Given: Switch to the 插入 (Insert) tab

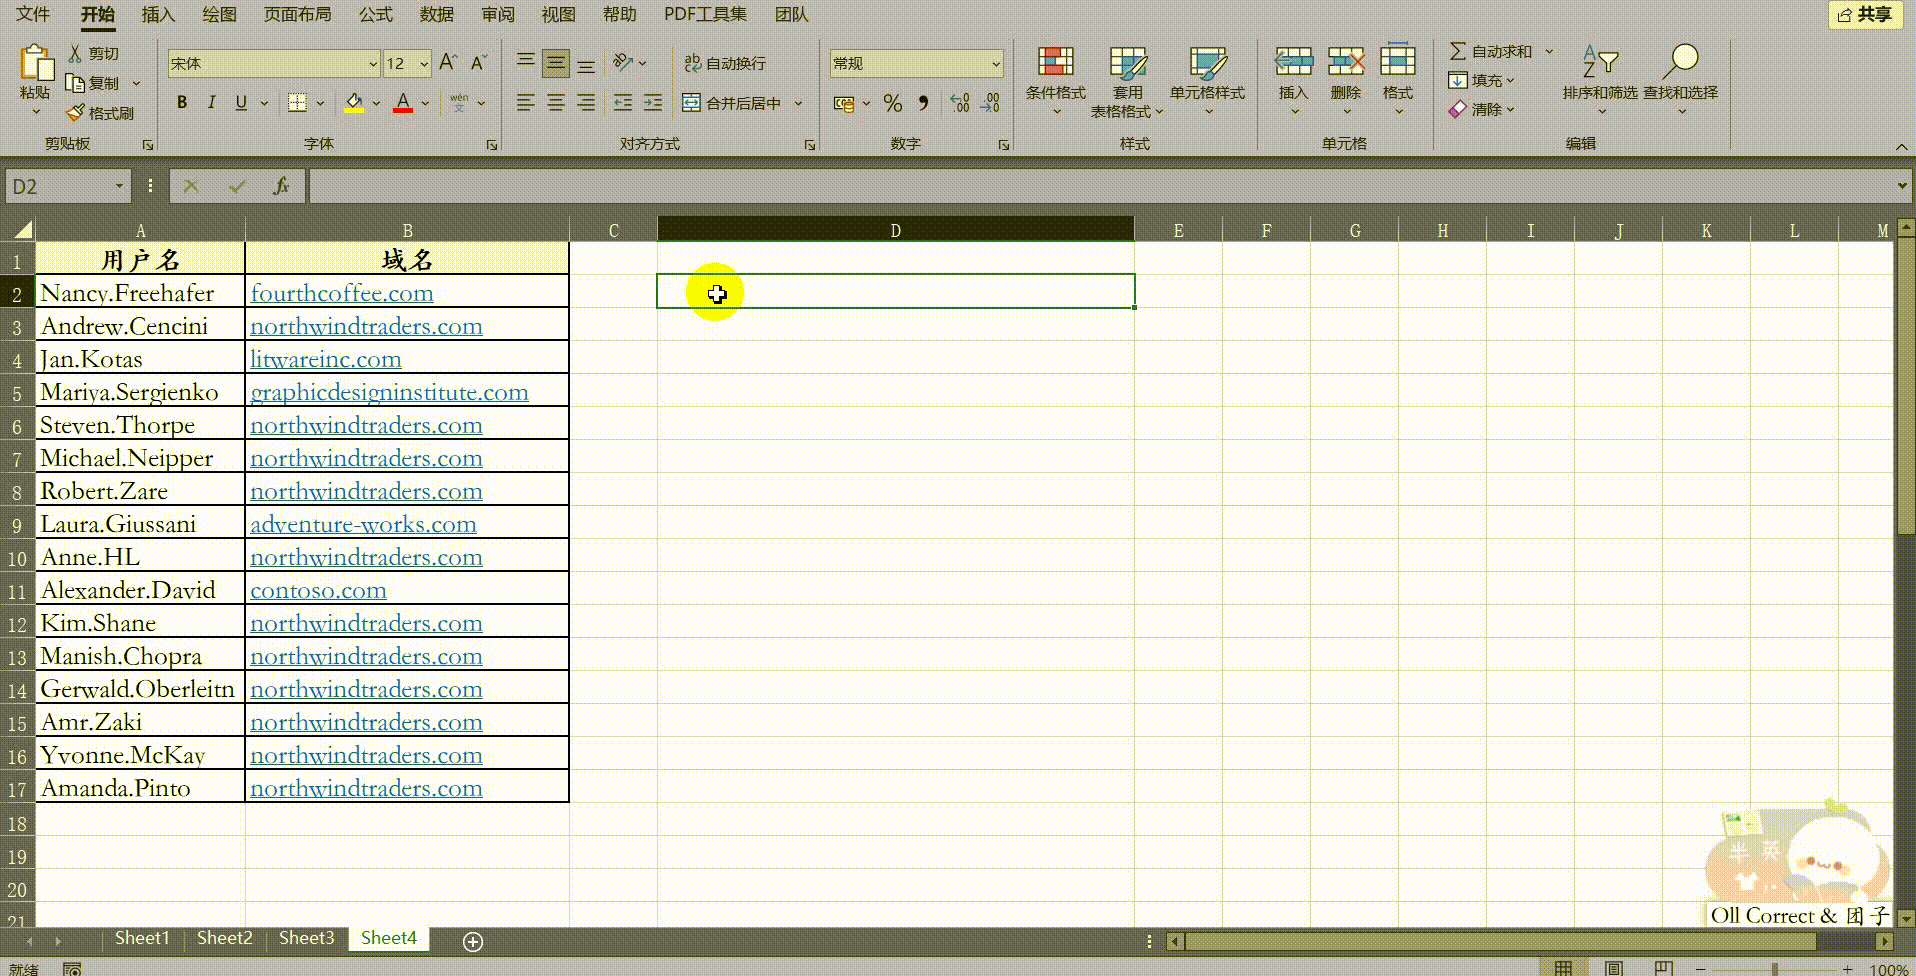Looking at the screenshot, I should [x=158, y=14].
